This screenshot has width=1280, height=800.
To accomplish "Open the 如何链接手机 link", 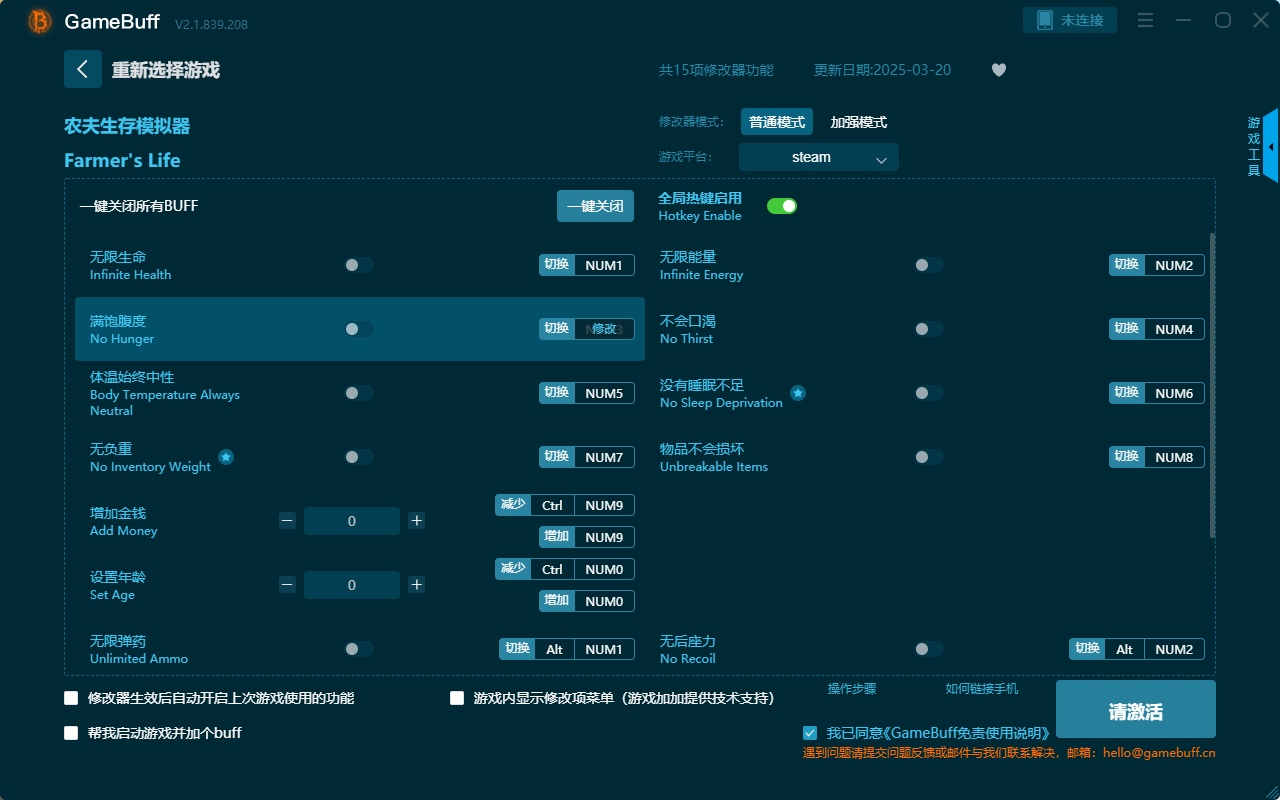I will (982, 689).
